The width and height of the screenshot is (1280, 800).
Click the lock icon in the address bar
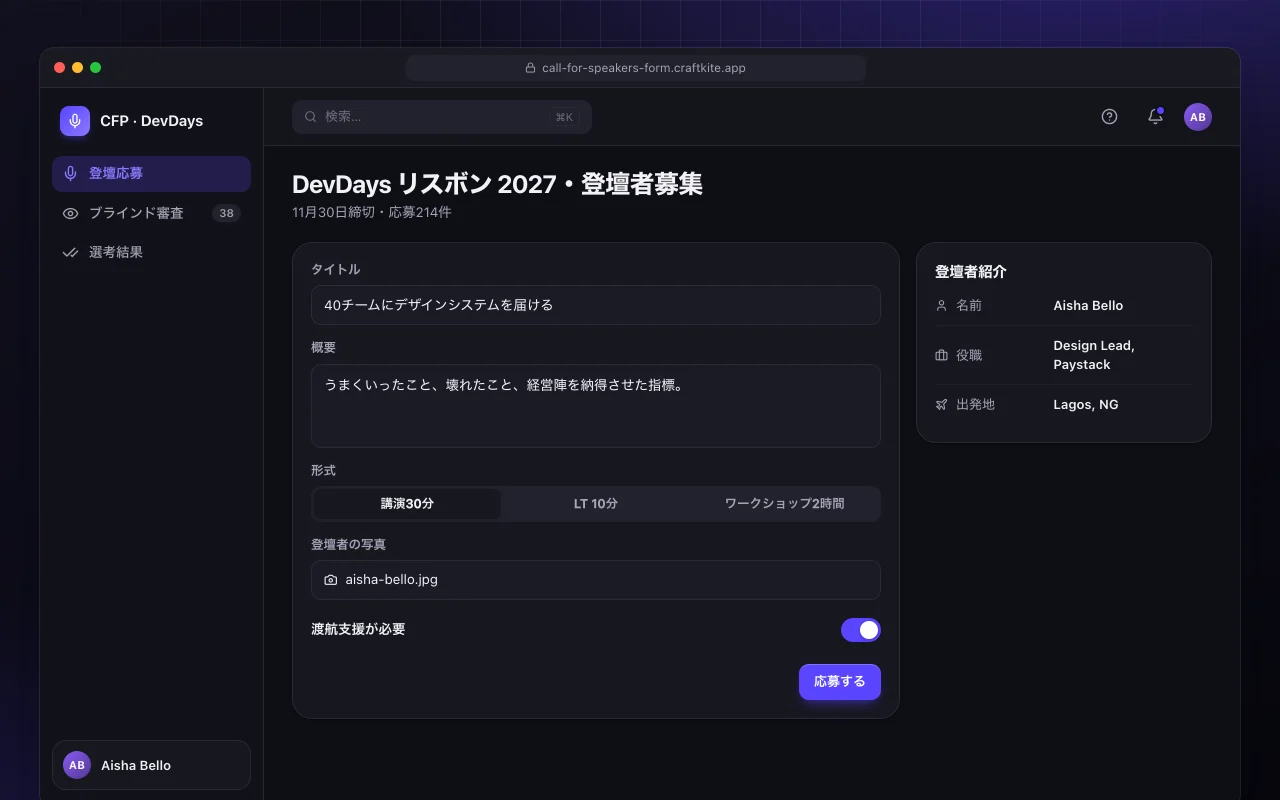tap(531, 68)
